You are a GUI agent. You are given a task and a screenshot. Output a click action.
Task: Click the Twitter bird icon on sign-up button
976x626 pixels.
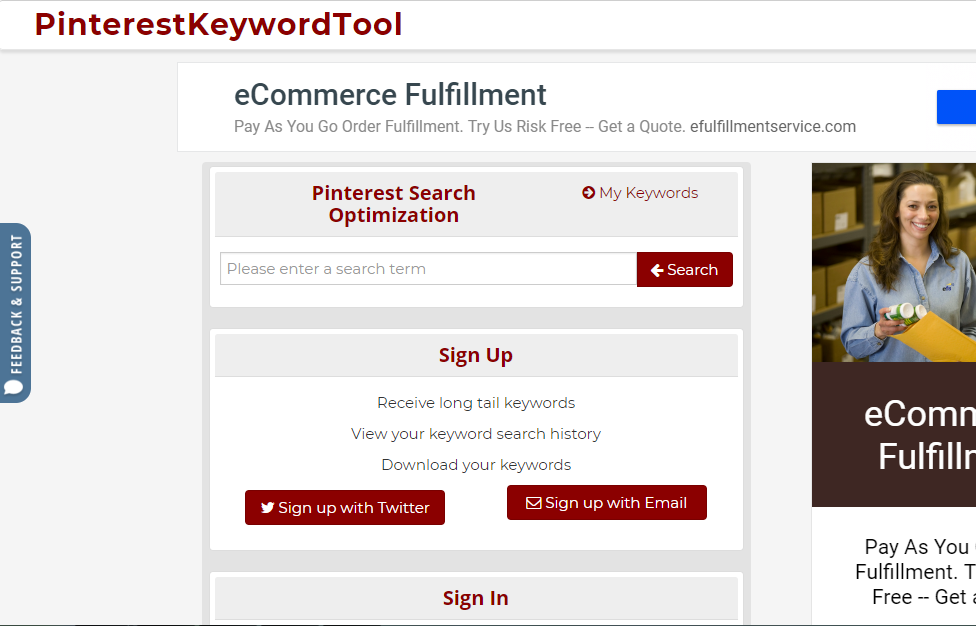pos(267,507)
